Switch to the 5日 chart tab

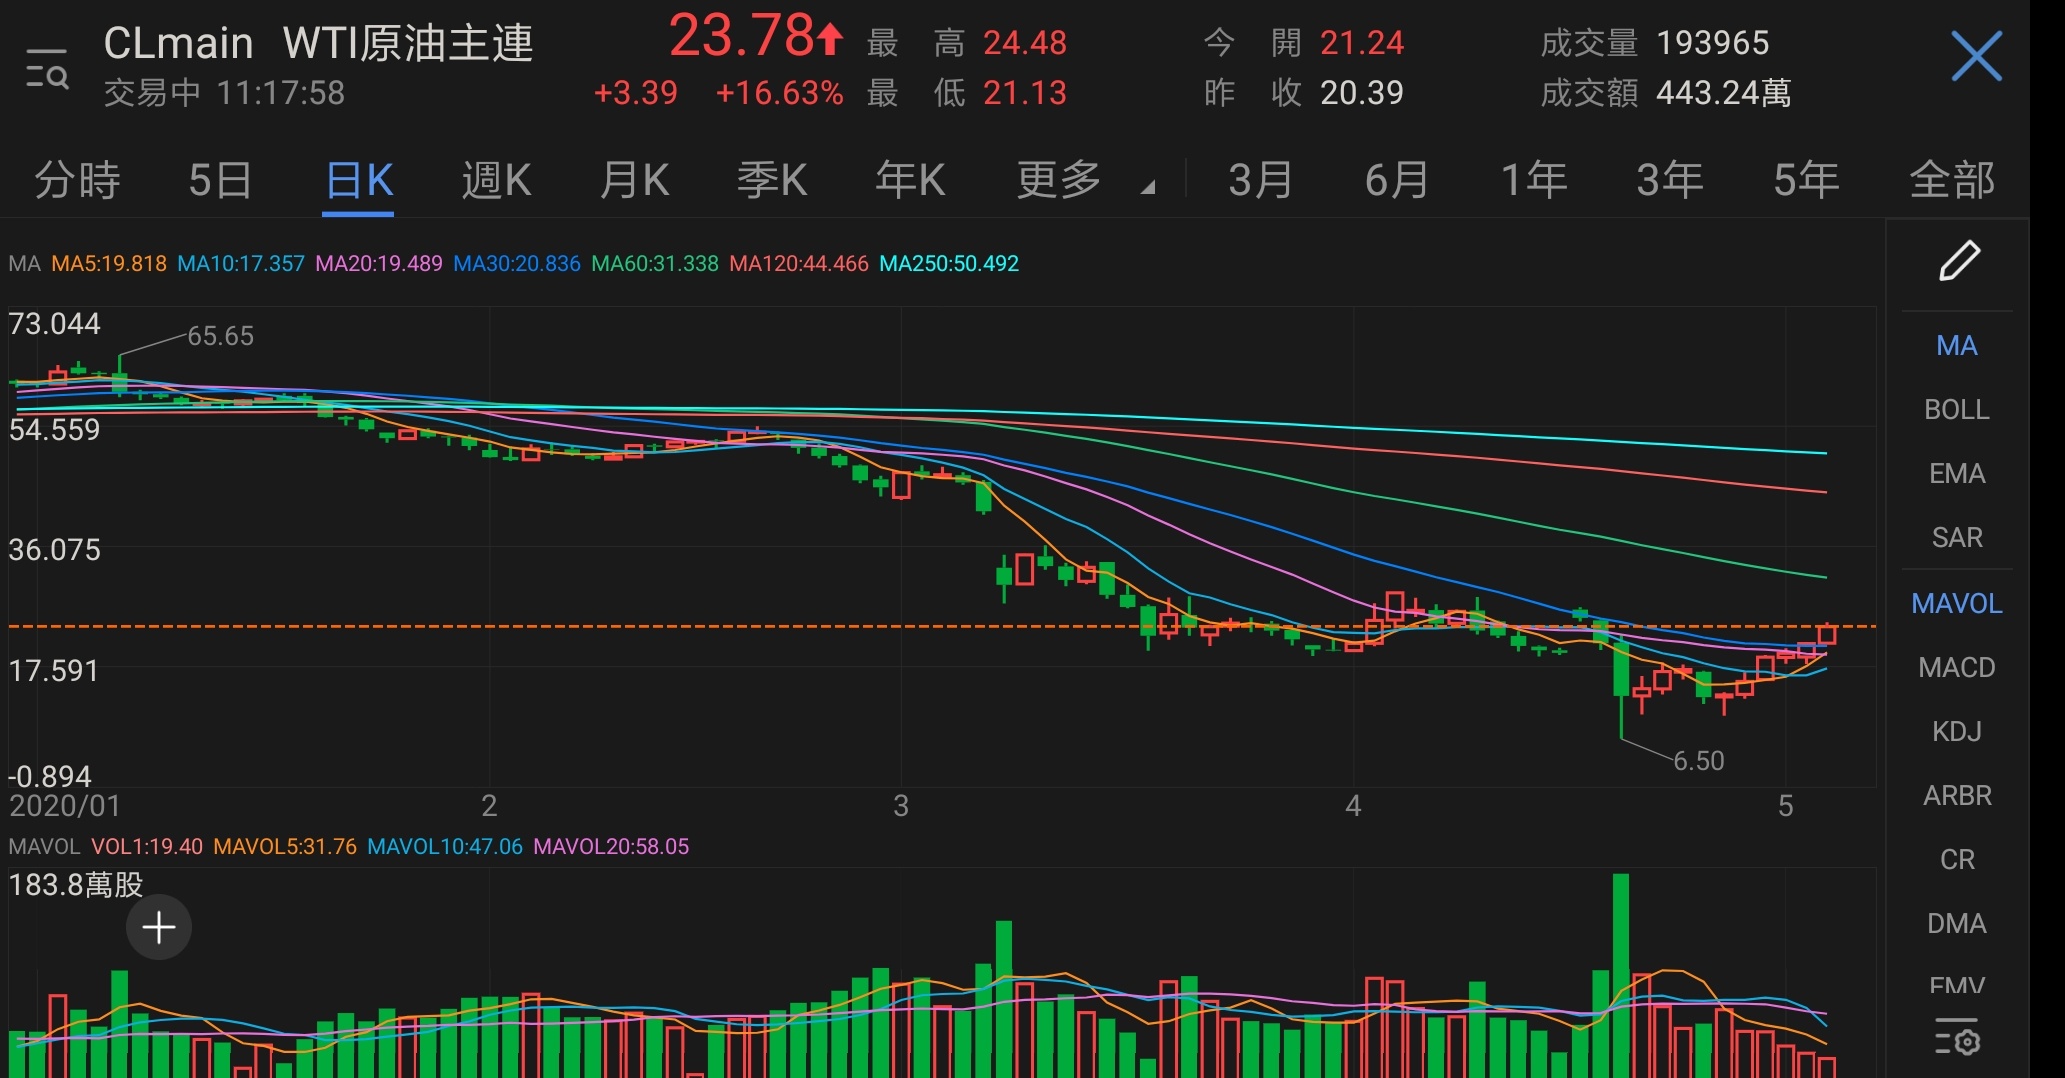coord(220,181)
